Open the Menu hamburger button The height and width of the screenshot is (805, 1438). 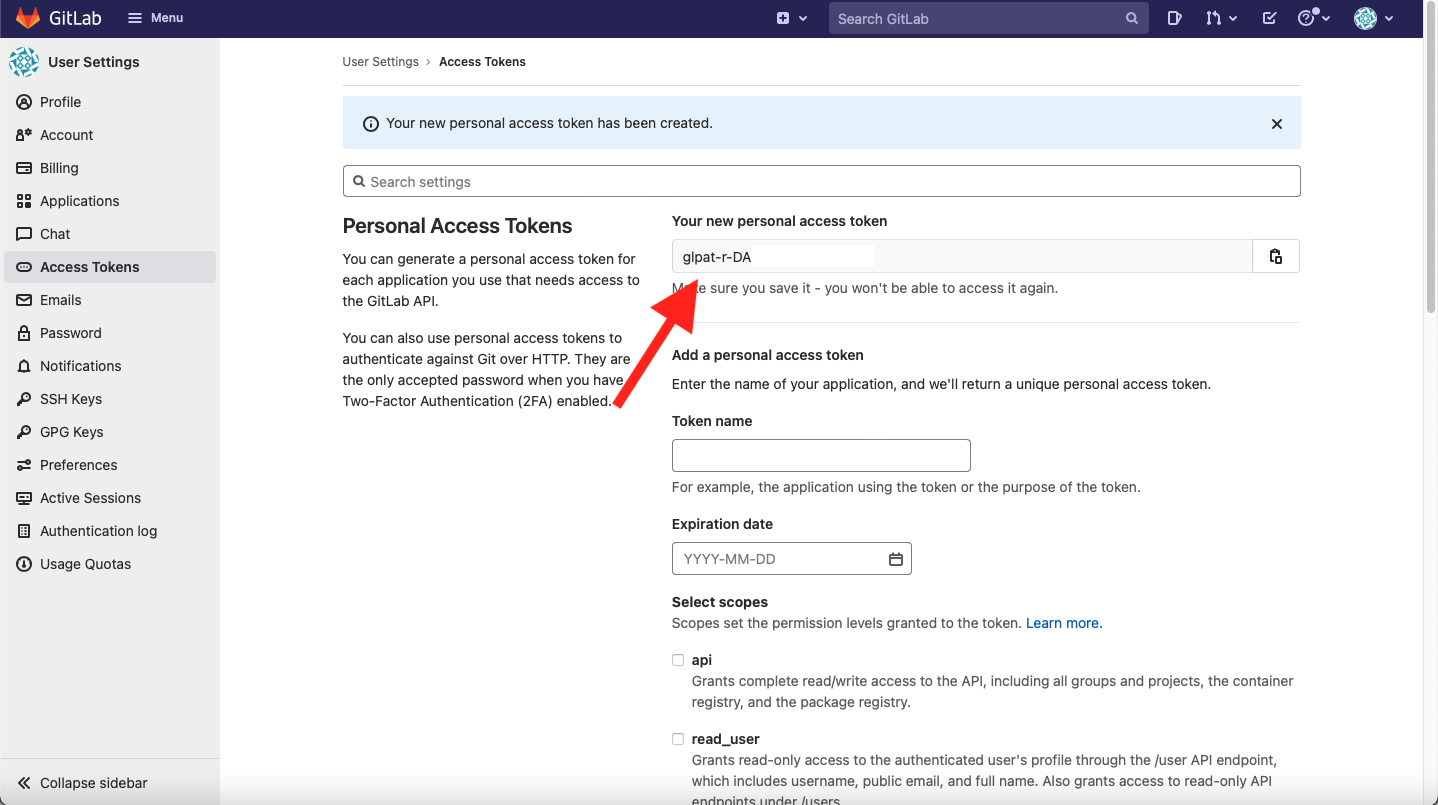155,18
